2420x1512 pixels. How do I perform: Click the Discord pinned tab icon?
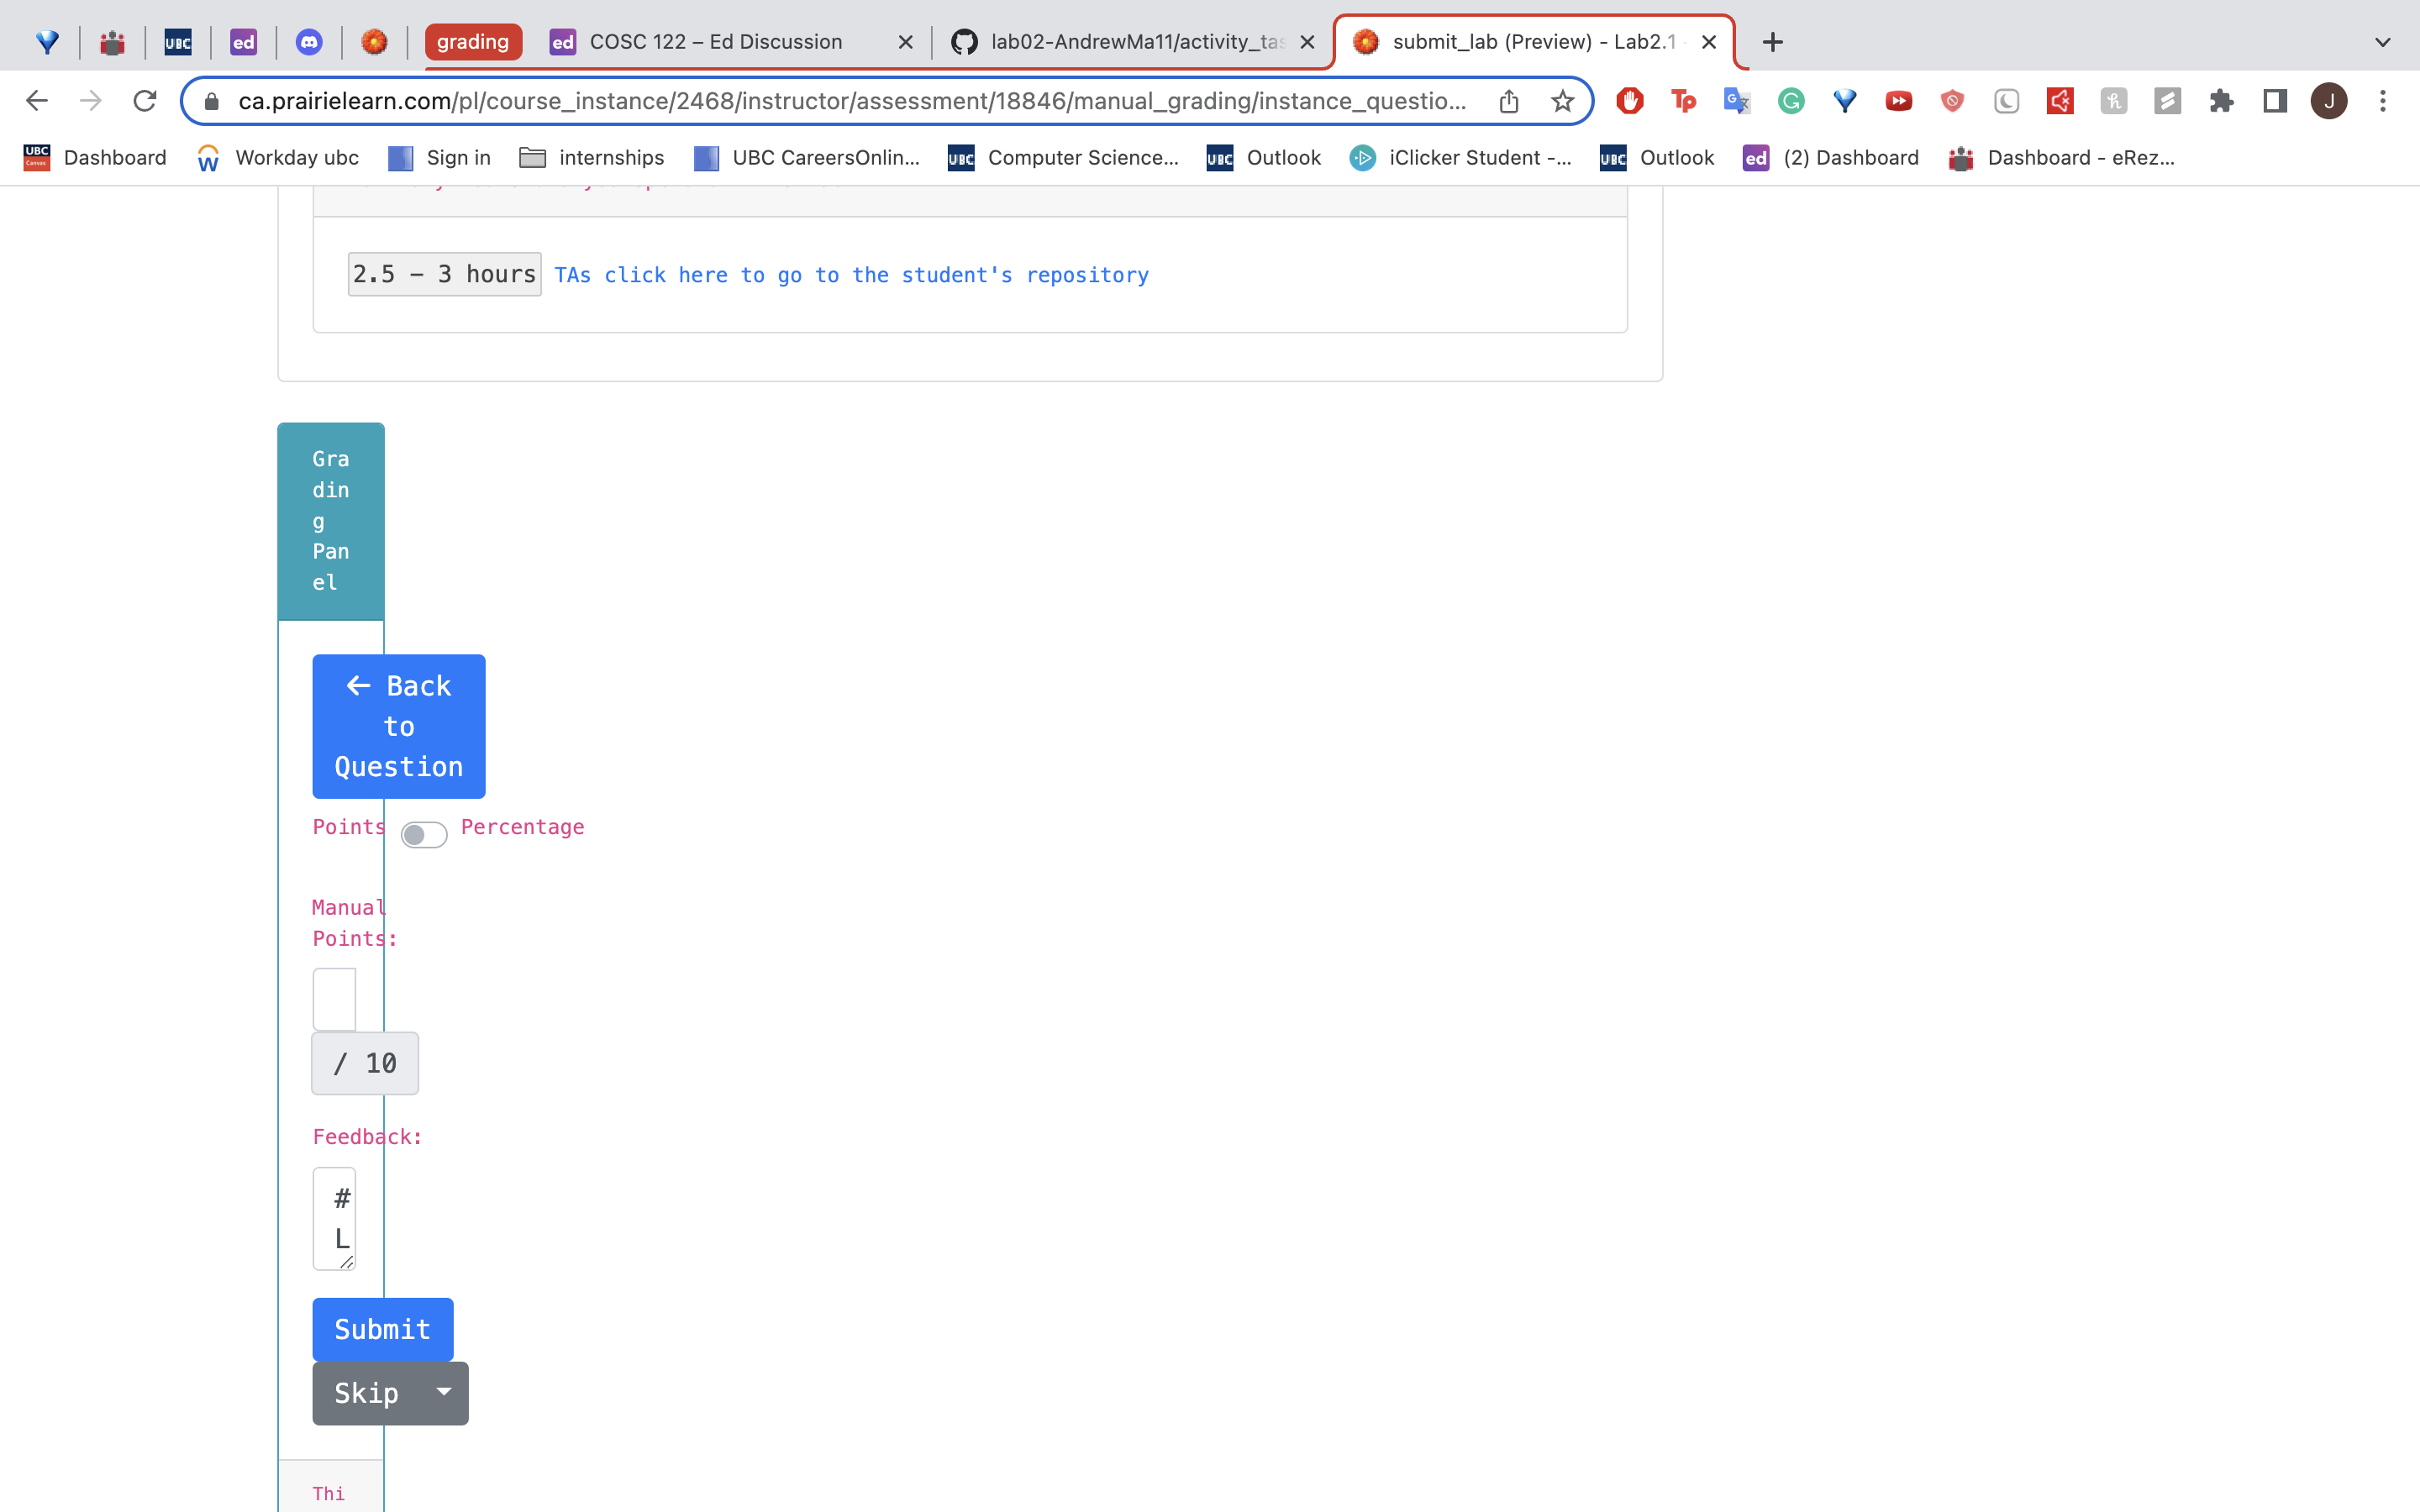[309, 42]
